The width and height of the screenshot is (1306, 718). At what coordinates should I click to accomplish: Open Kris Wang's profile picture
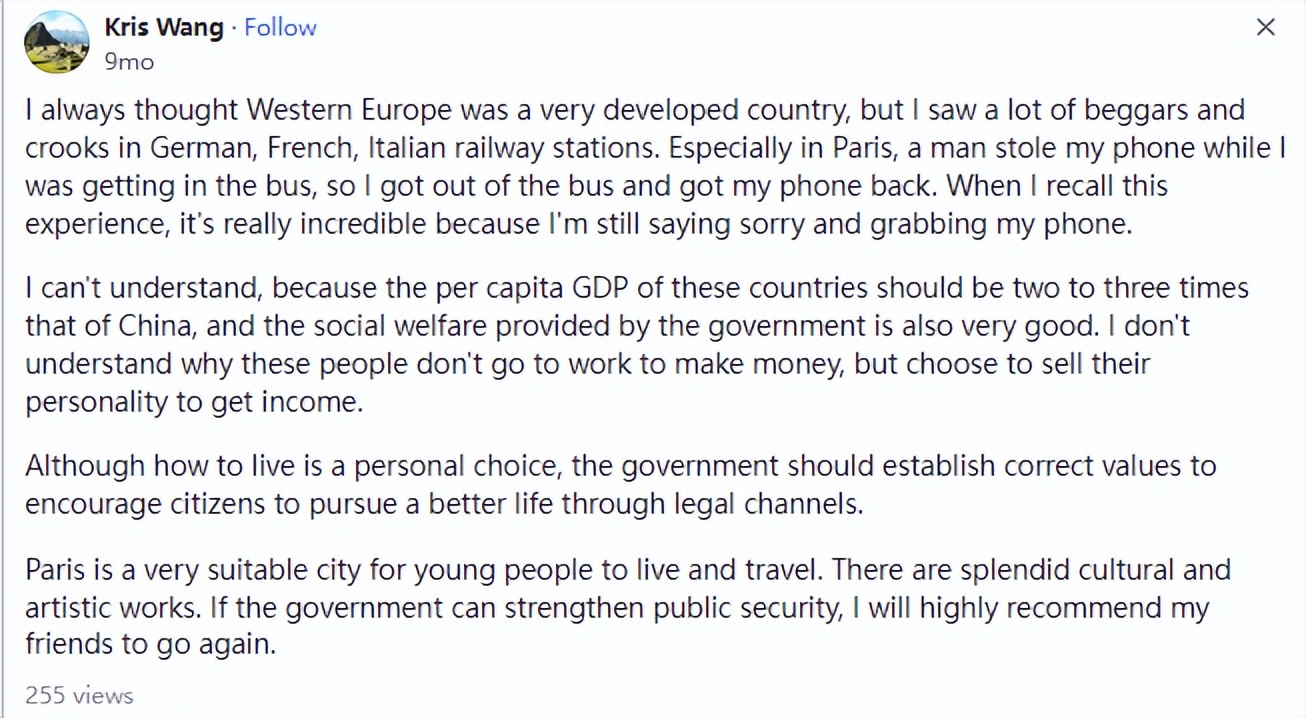click(56, 42)
